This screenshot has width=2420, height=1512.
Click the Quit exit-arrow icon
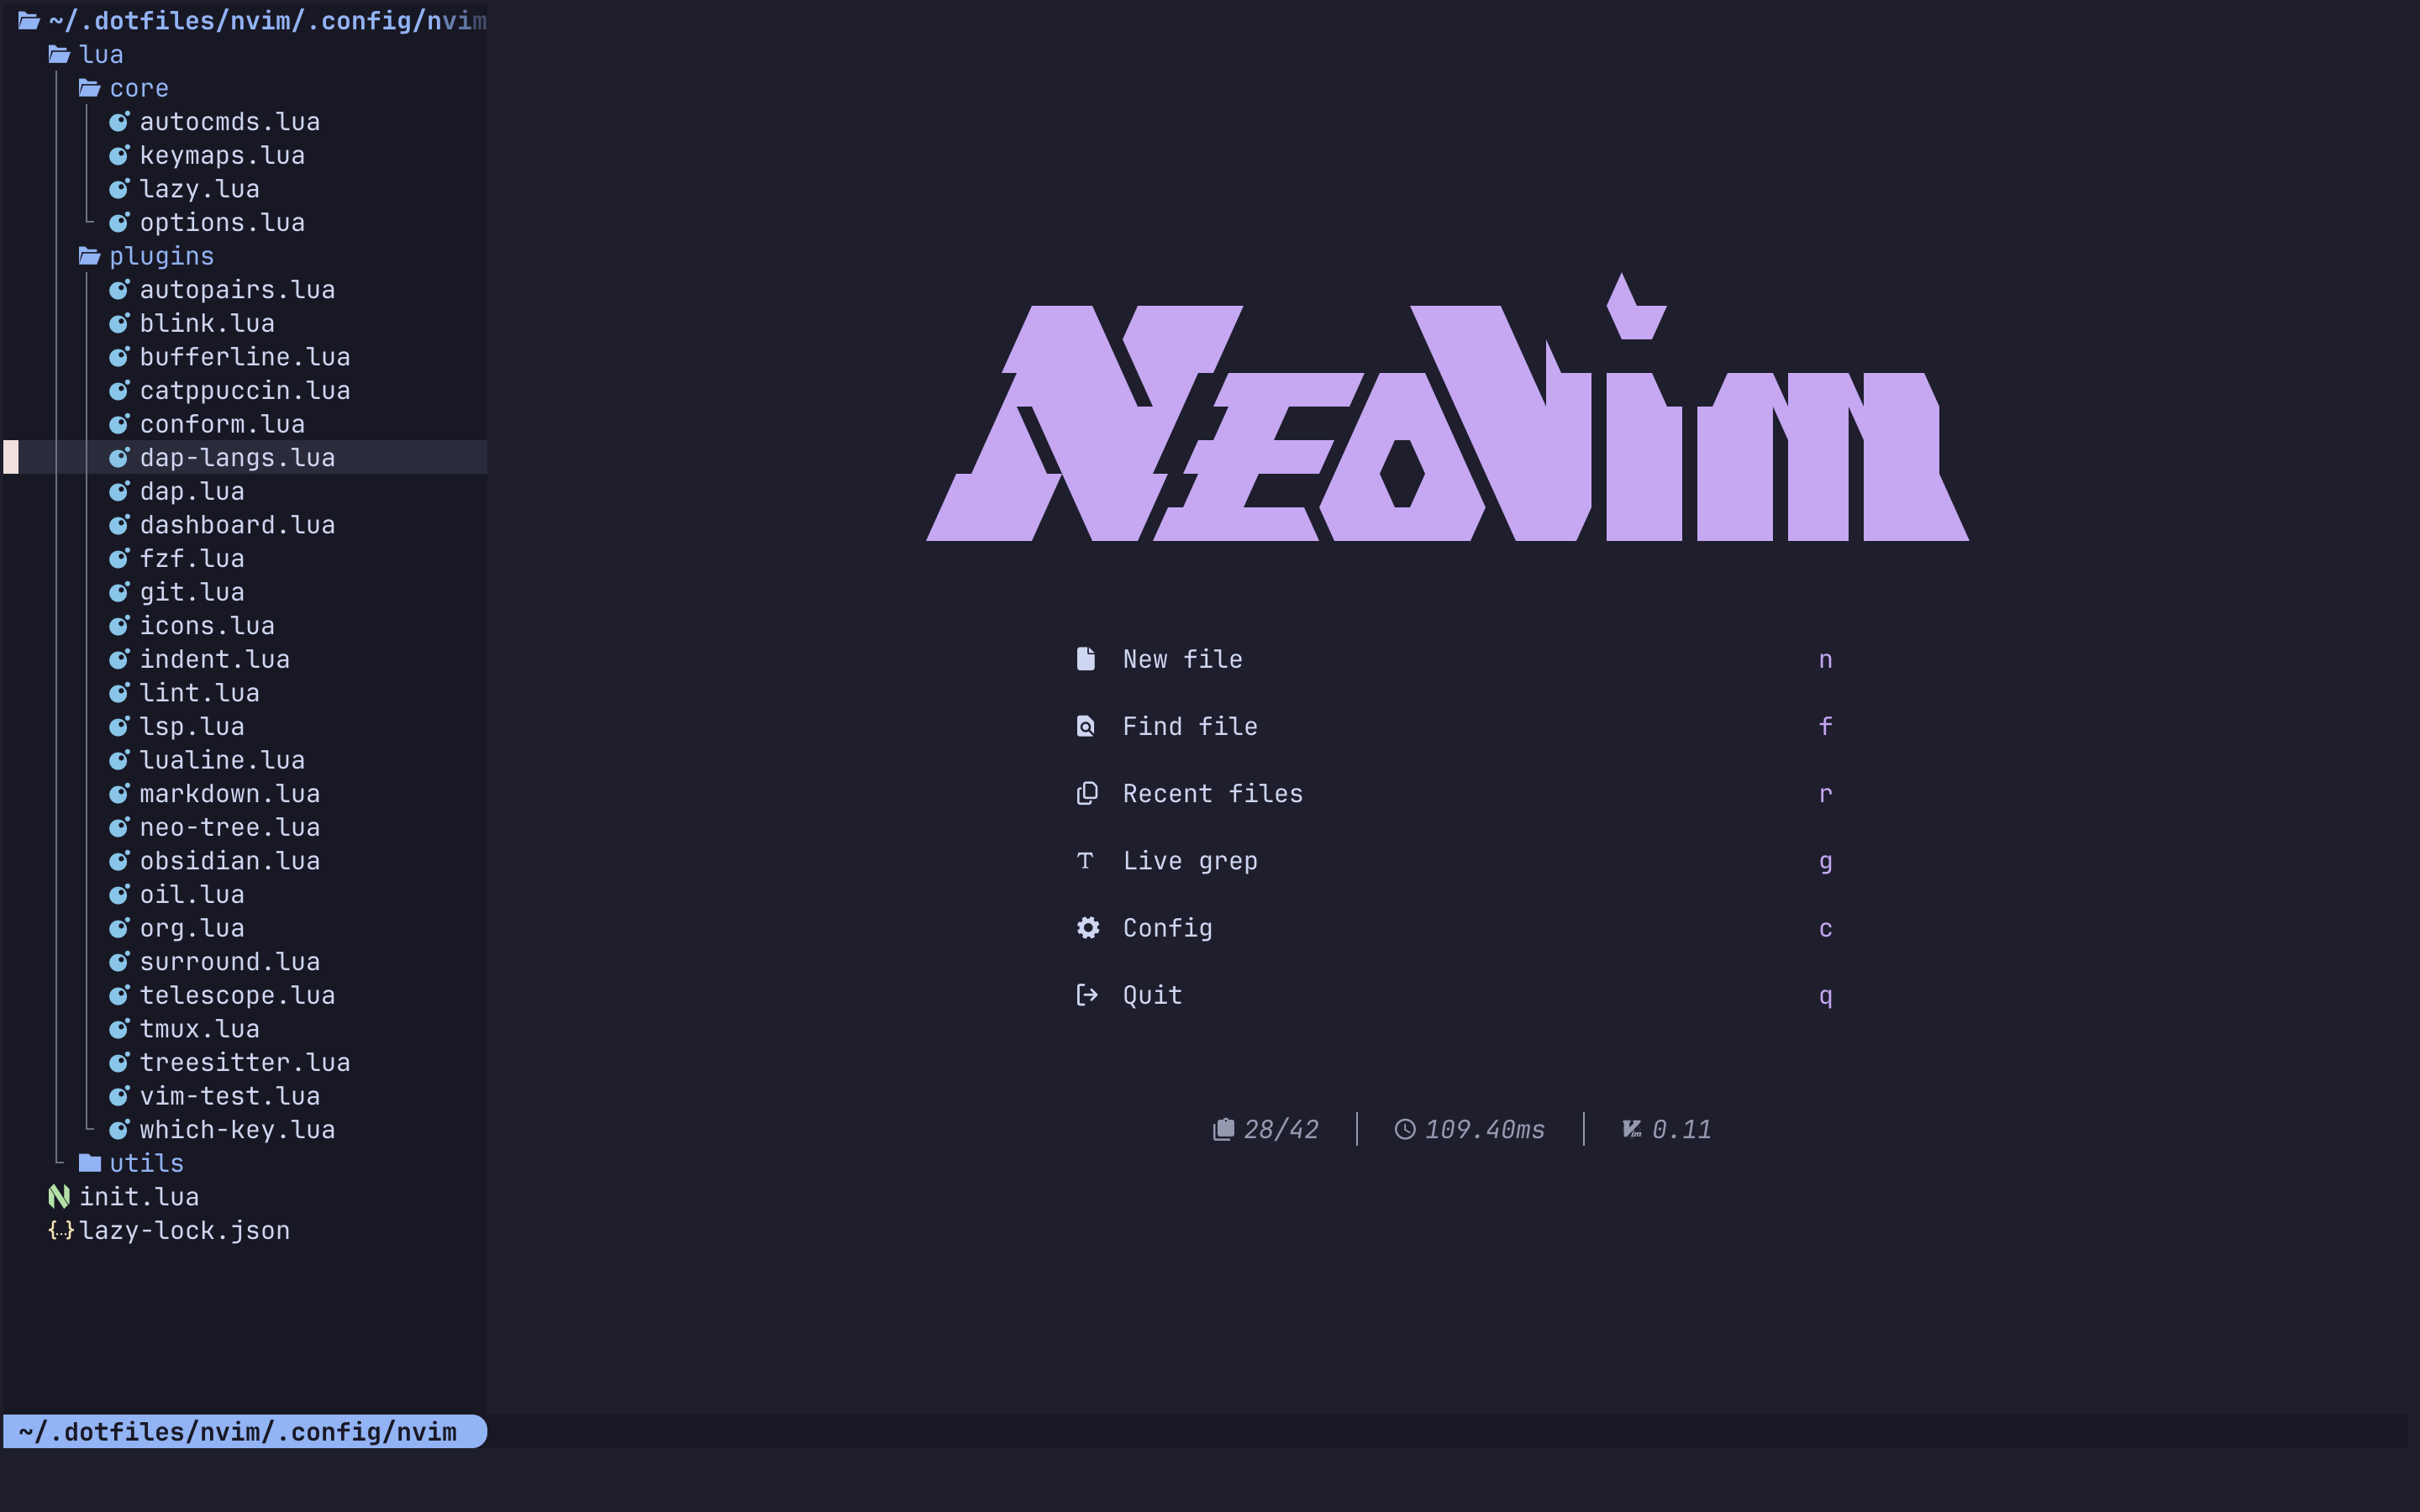coord(1087,995)
